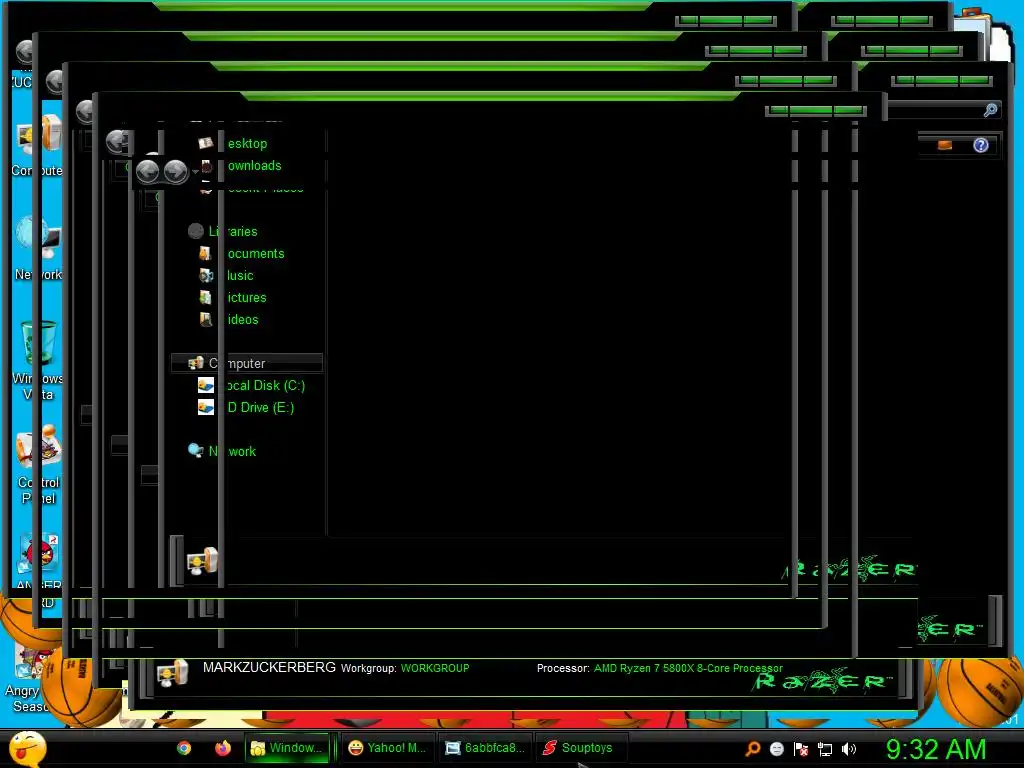
Task: Click the Local Disk (C:) drive icon
Action: click(206, 385)
